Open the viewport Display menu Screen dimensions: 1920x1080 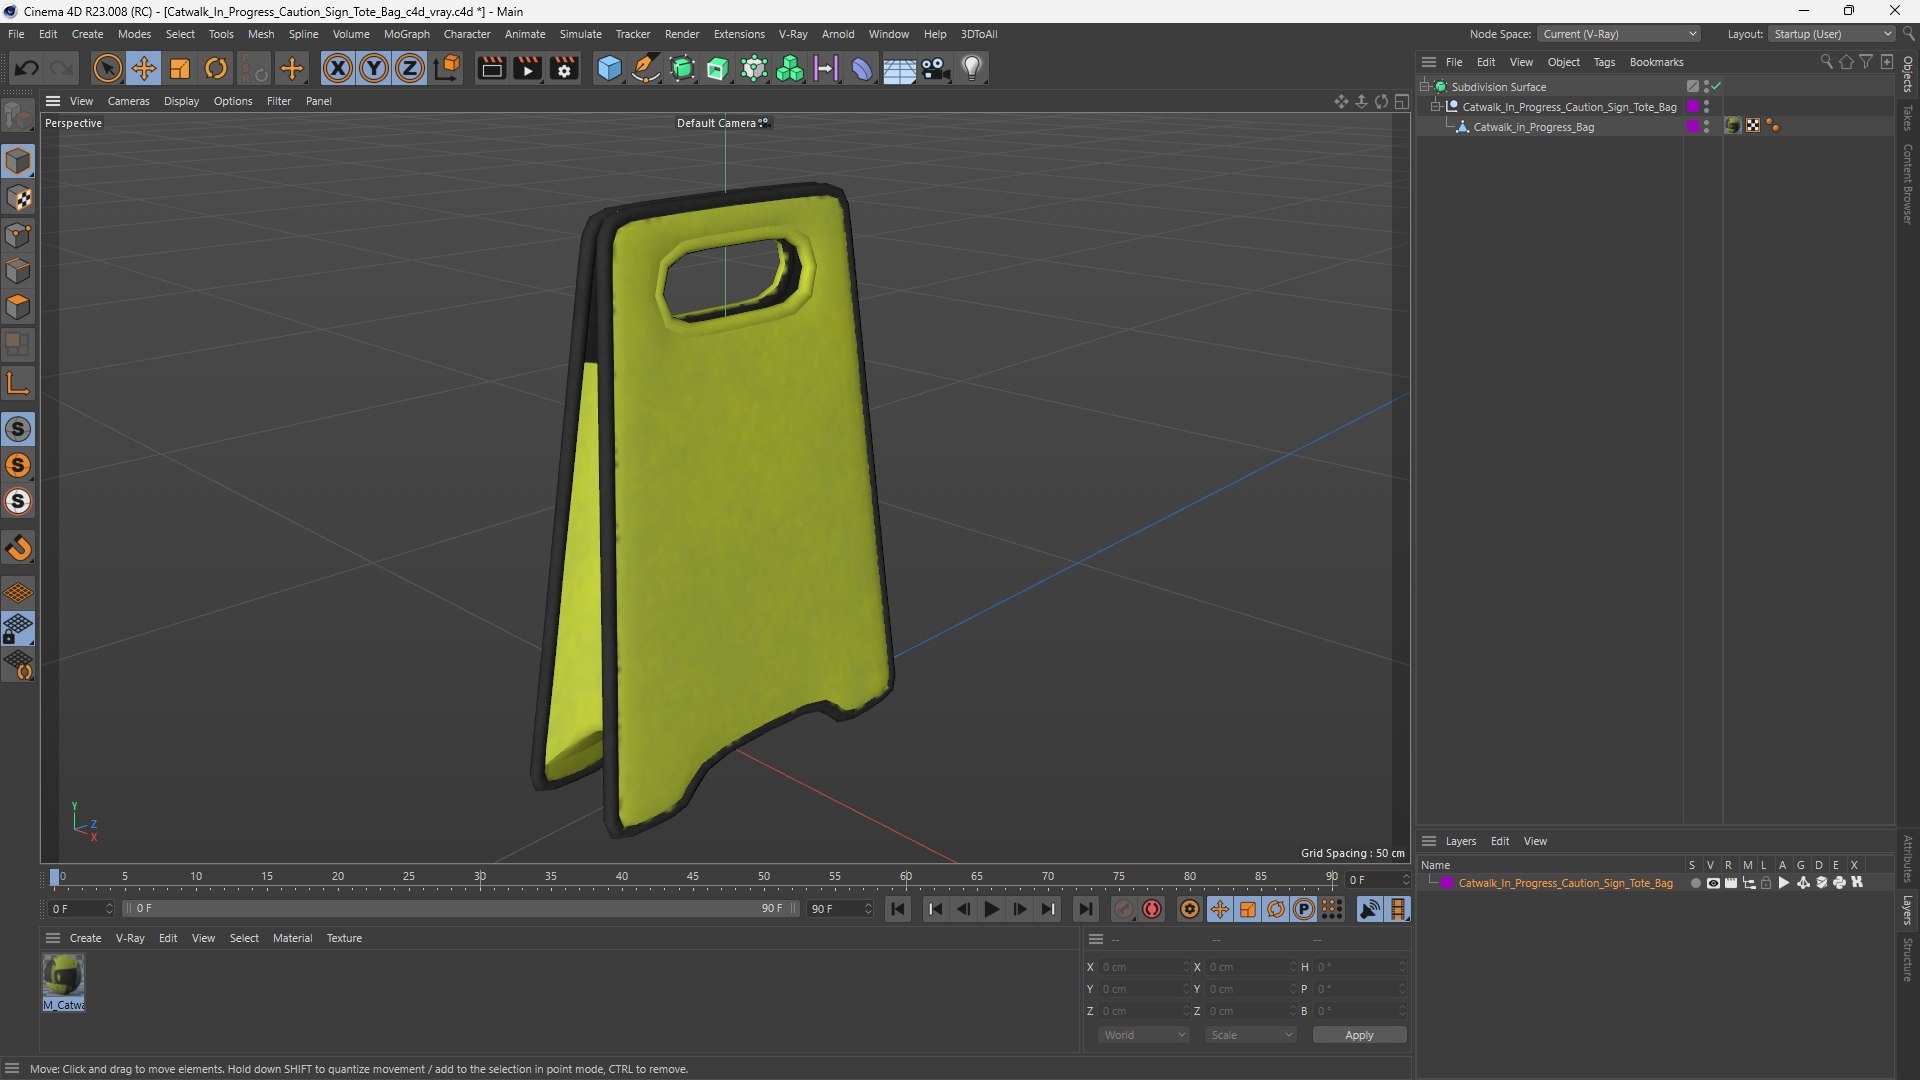(181, 101)
